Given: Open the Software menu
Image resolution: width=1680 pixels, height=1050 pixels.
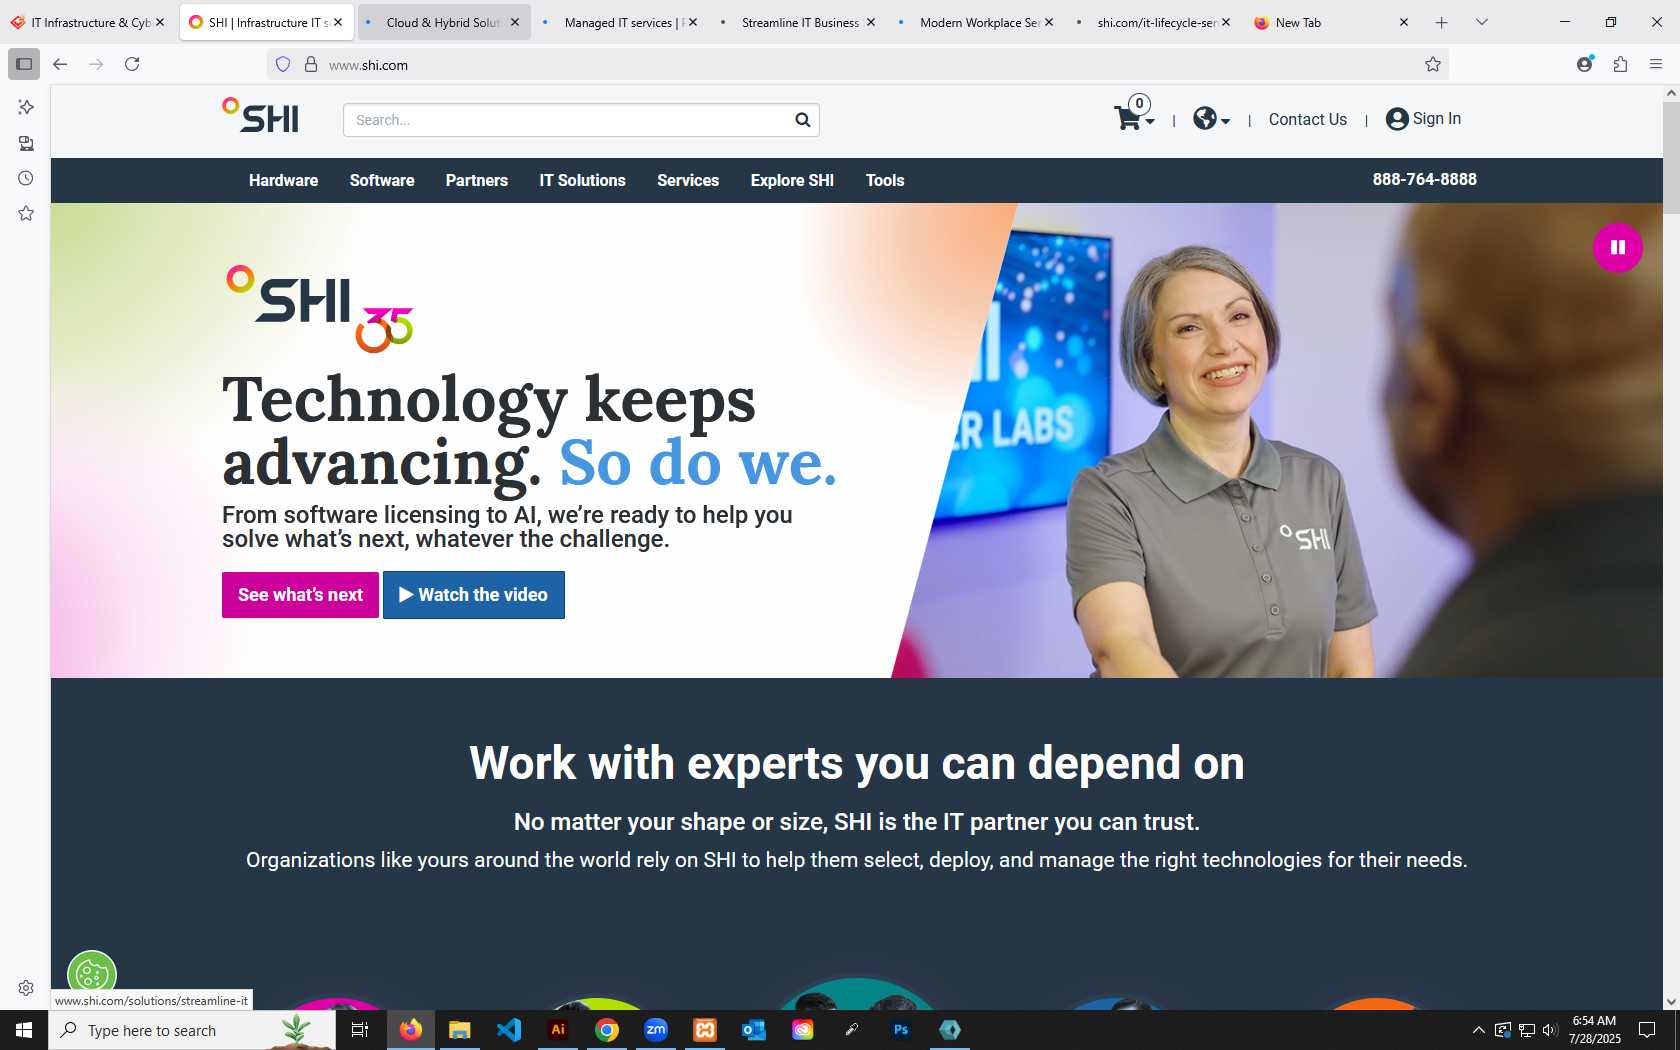Looking at the screenshot, I should coord(382,180).
